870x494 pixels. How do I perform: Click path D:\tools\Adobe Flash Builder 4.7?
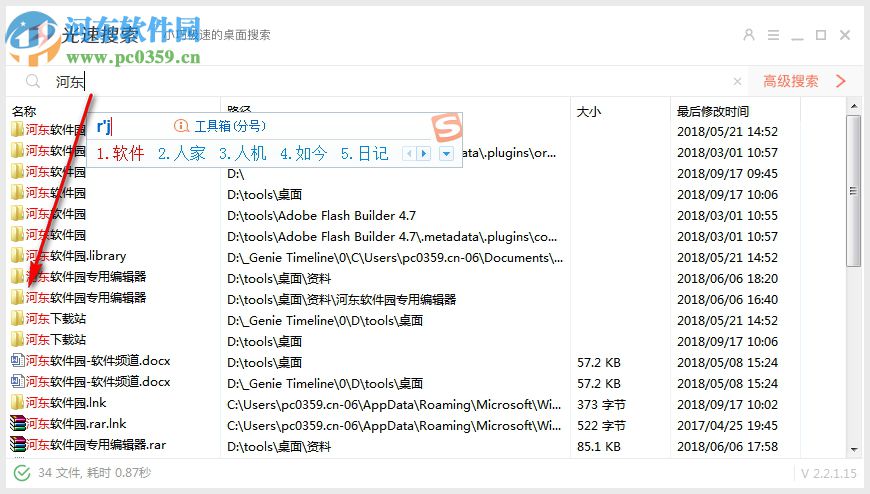[x=321, y=215]
